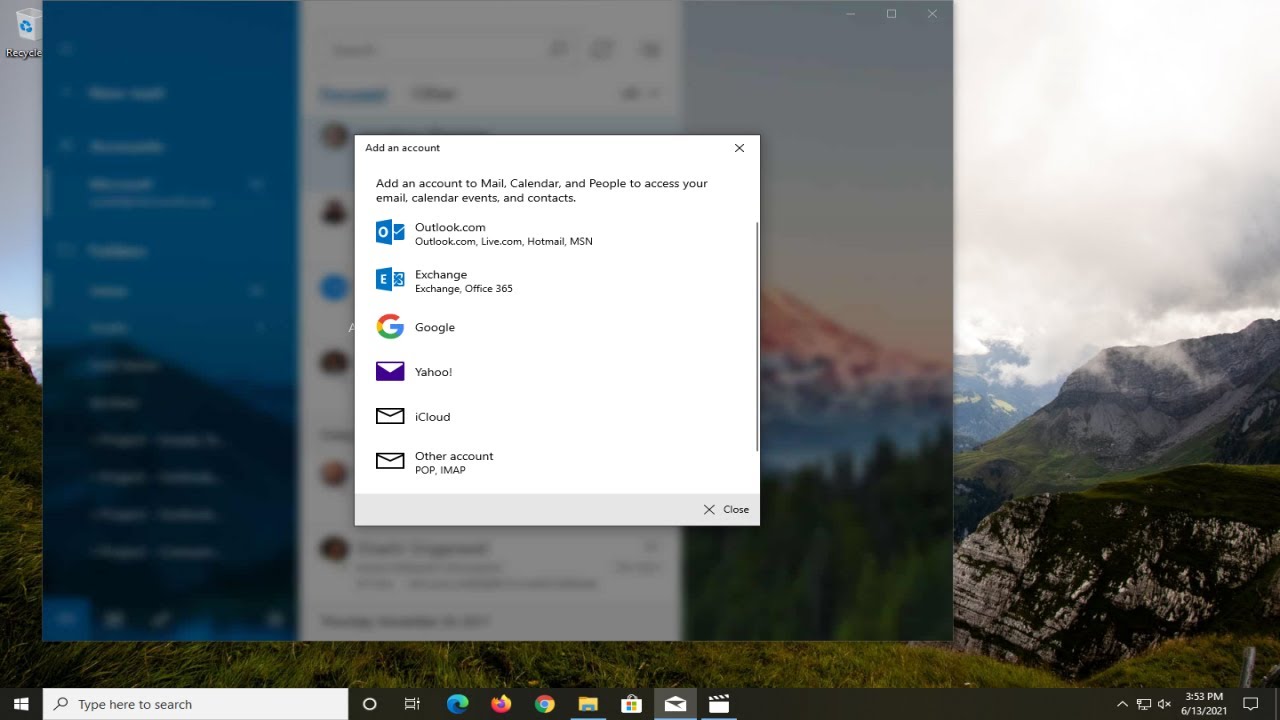
Task: Click "Exchange, Office 365" subtitle text
Action: pos(463,289)
